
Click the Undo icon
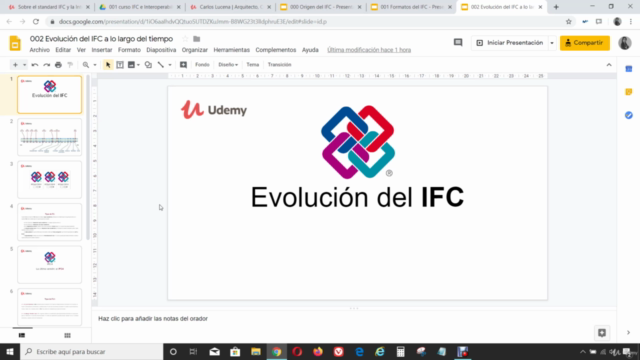[35, 64]
